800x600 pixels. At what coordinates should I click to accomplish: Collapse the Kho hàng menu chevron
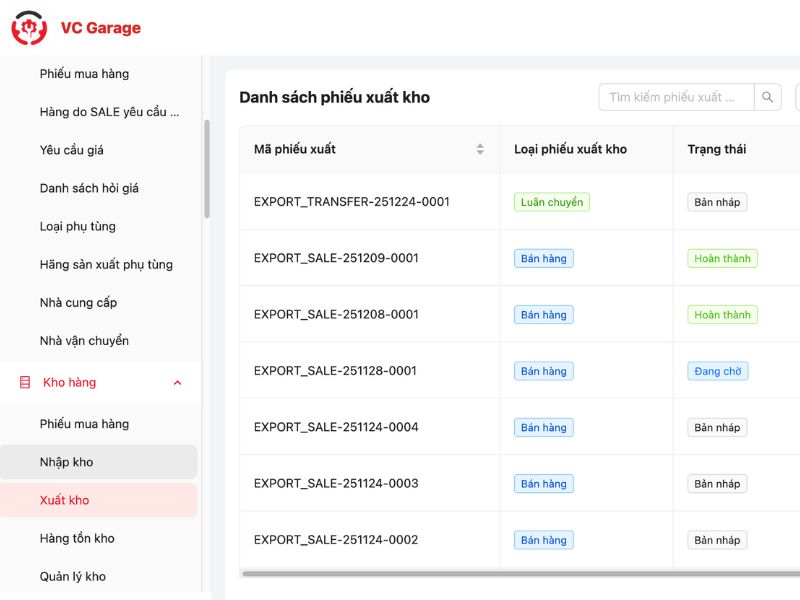click(x=178, y=382)
